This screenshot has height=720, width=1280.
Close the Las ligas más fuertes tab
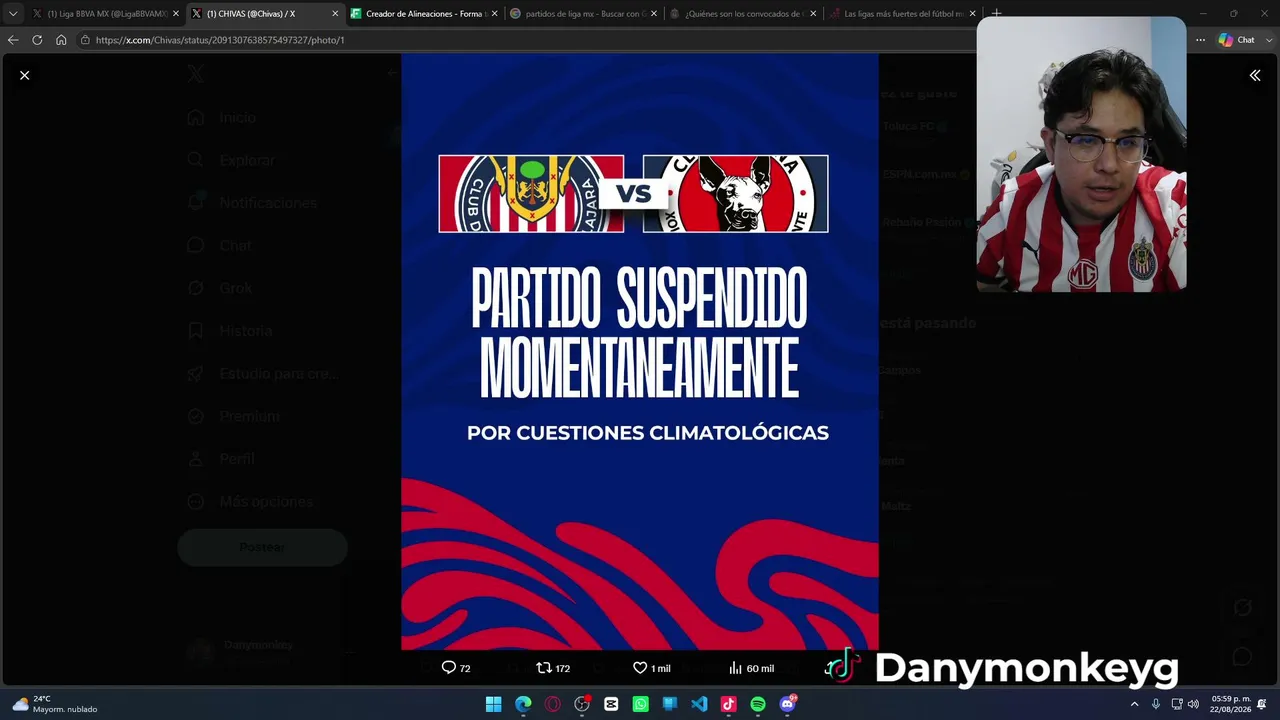(x=972, y=14)
